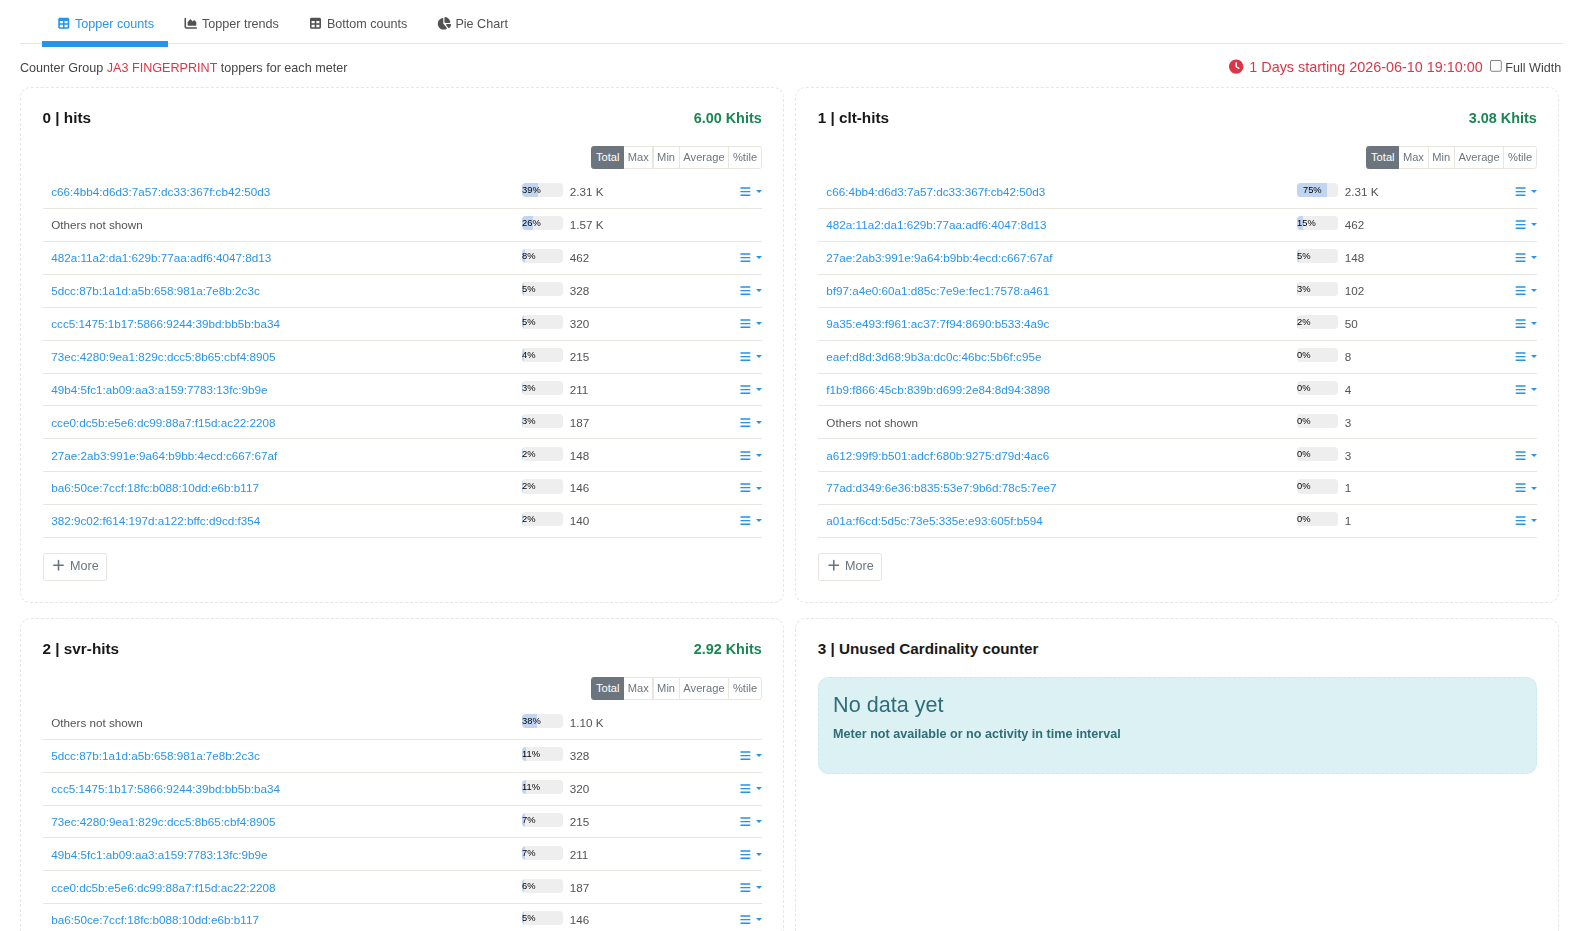Open menu icon for 27ae:2ab3 row in clt-hits panel
1577x931 pixels.
1525,258
